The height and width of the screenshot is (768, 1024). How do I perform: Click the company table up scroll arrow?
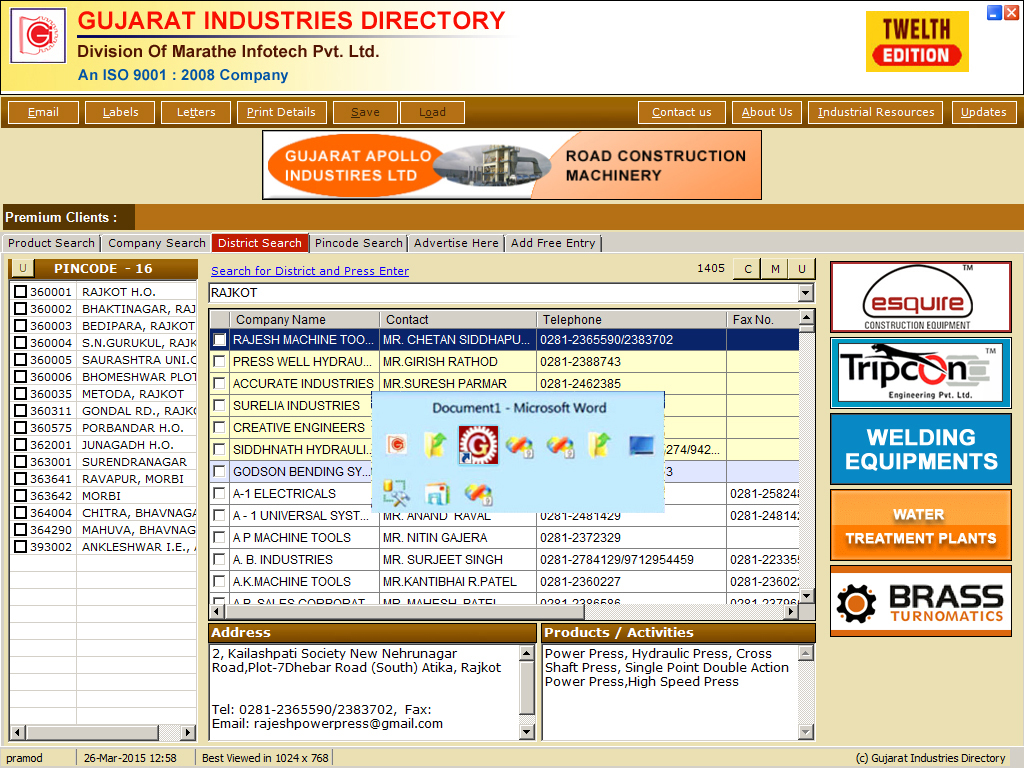click(807, 318)
